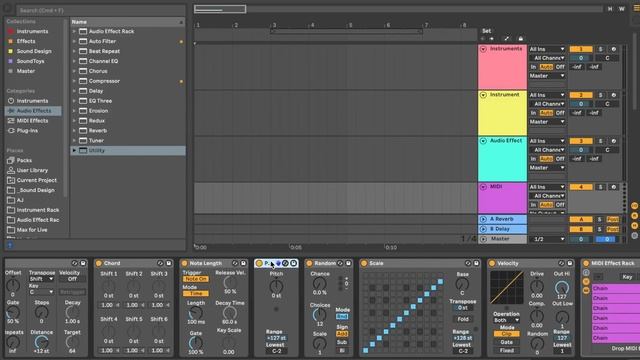Open Audio Effect track Master output dropdown
Viewport: 640px width, 360px height.
(547, 168)
